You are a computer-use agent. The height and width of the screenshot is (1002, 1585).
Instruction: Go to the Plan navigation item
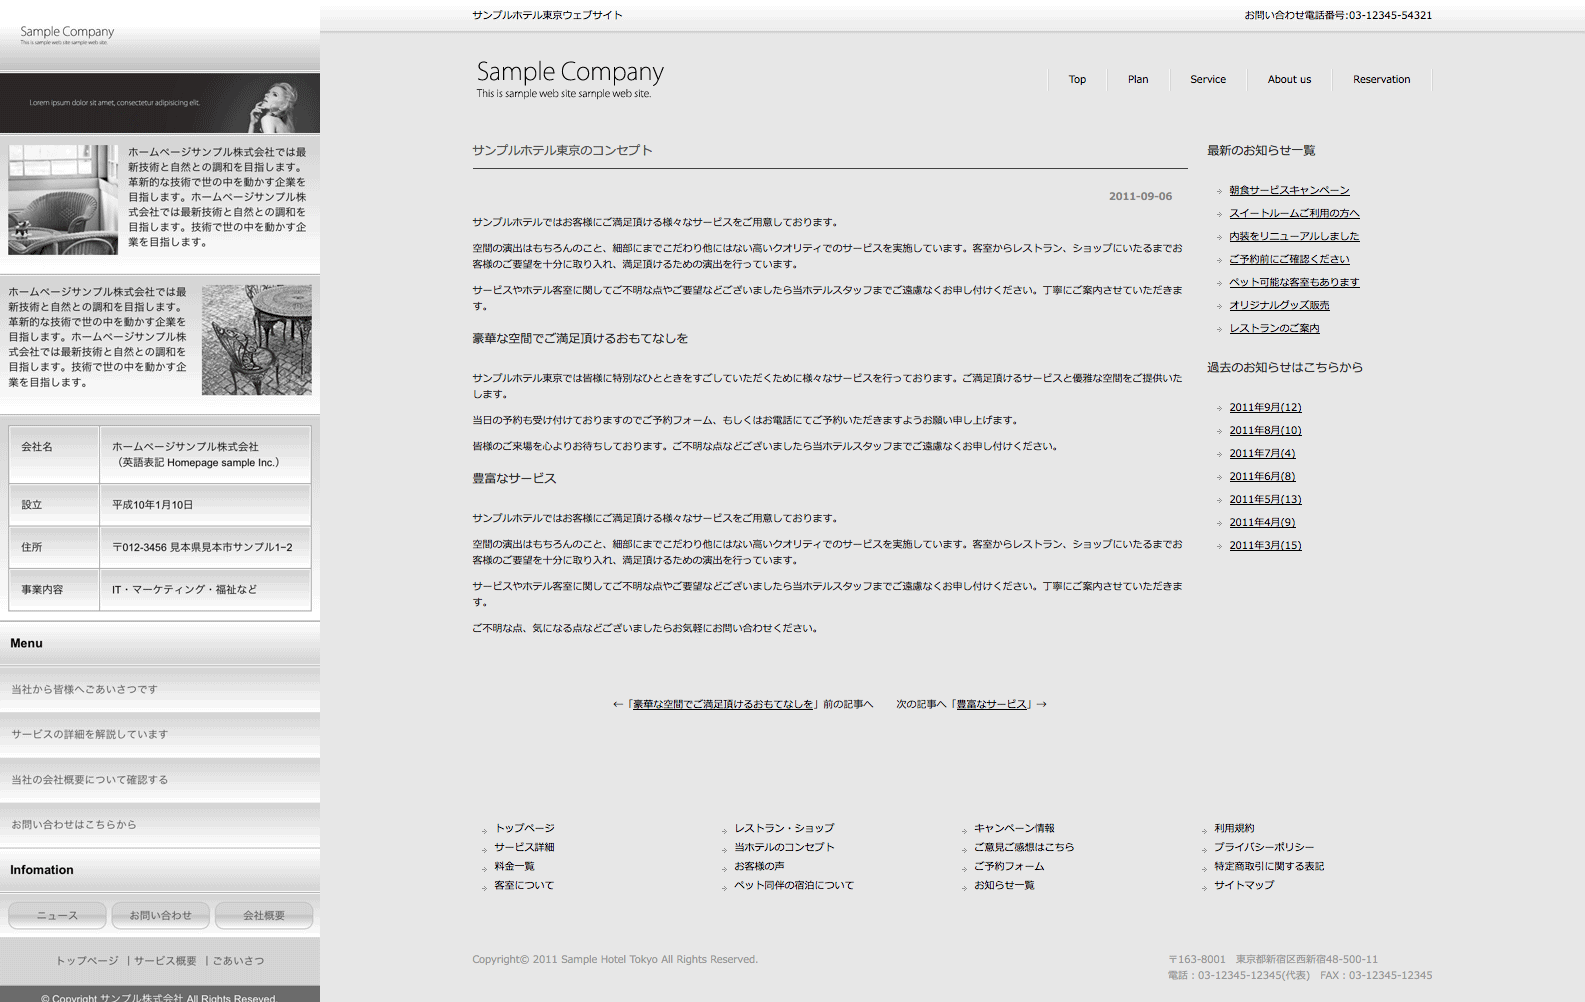pos(1138,80)
